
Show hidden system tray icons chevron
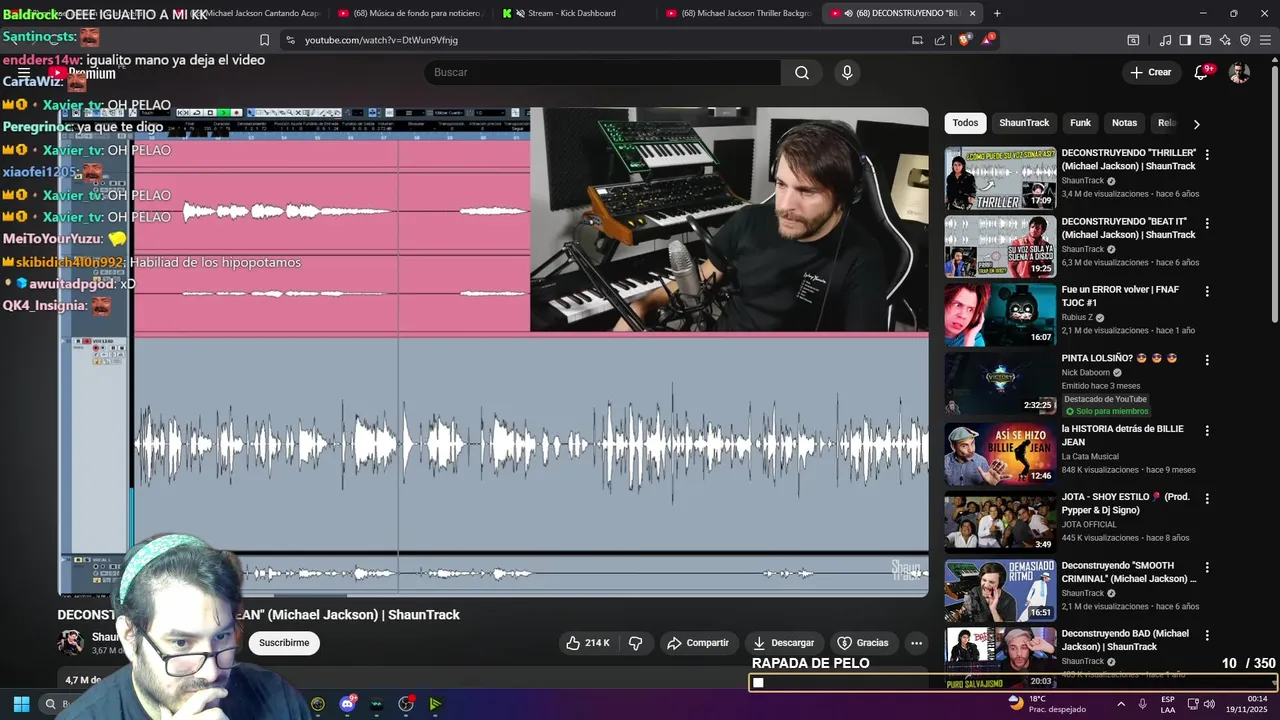click(x=1119, y=704)
